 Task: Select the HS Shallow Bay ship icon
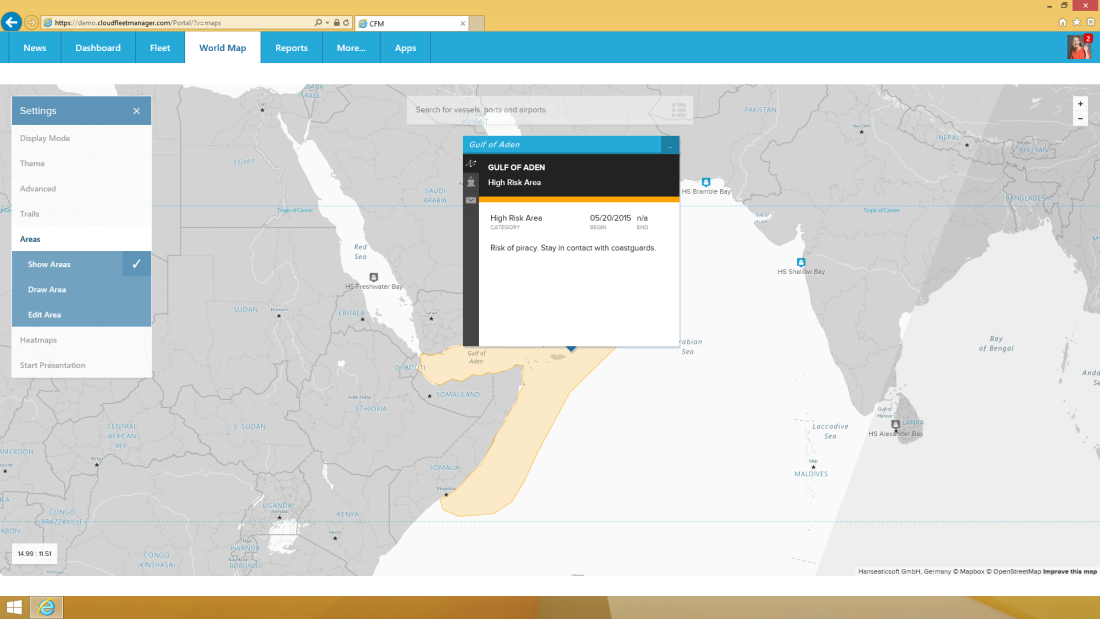tap(802, 262)
